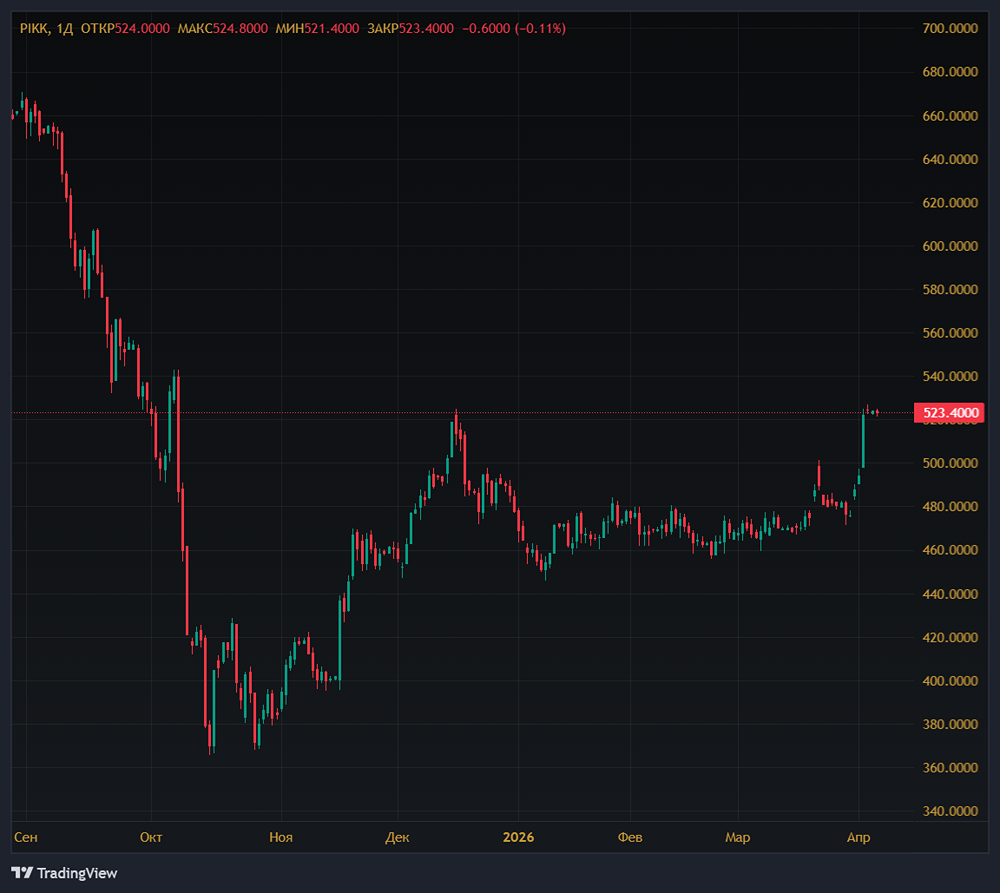
Task: Click the 460.0000 price axis label
Action: tap(950, 549)
